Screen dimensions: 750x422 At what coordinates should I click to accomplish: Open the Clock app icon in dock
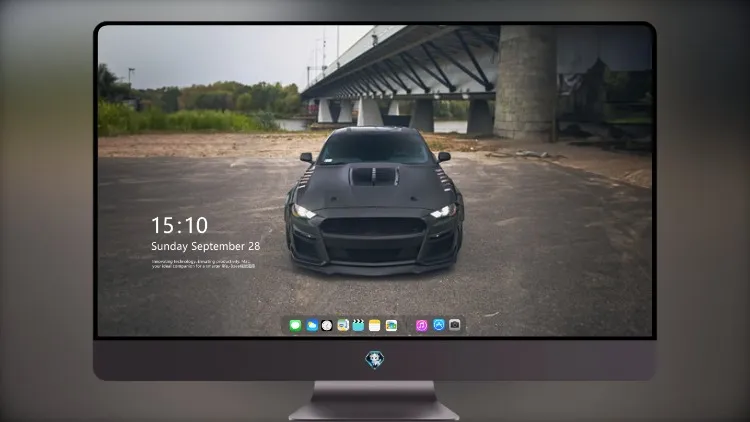pyautogui.click(x=327, y=325)
